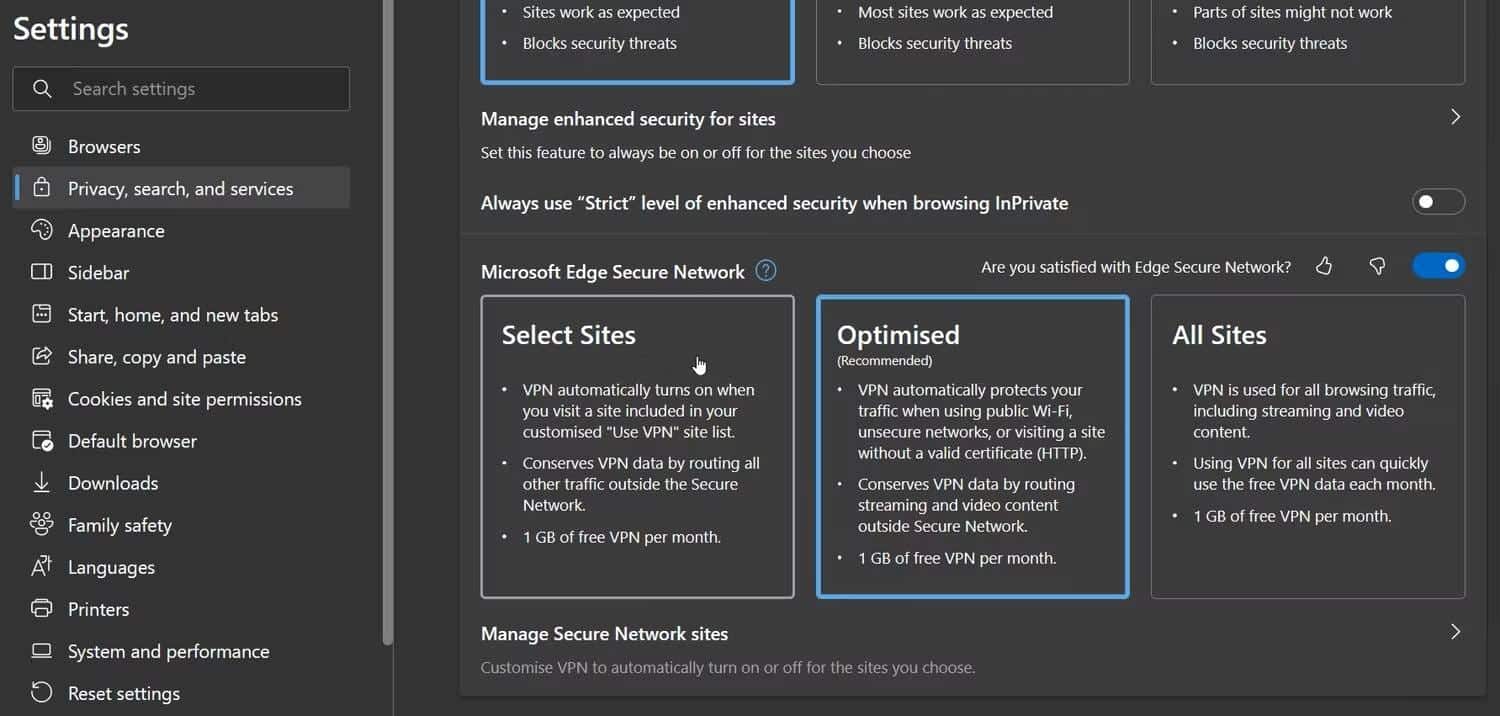This screenshot has height=716, width=1500.
Task: Click the Sidebar settings icon
Action: pyautogui.click(x=42, y=272)
